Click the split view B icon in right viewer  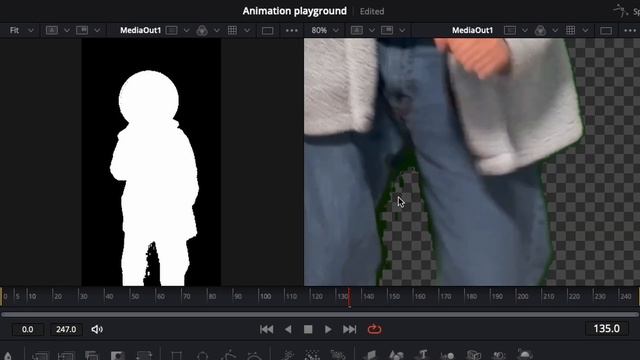coord(387,30)
